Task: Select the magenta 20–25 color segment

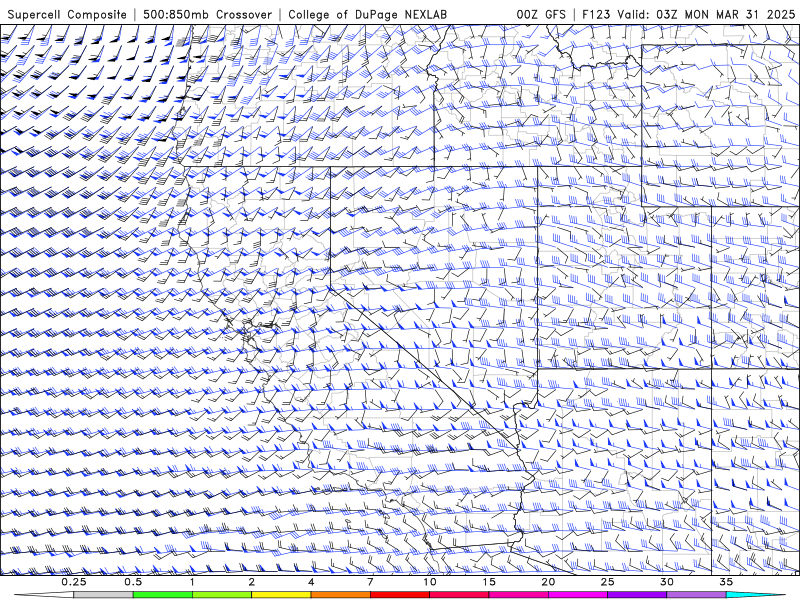Action: [578, 595]
